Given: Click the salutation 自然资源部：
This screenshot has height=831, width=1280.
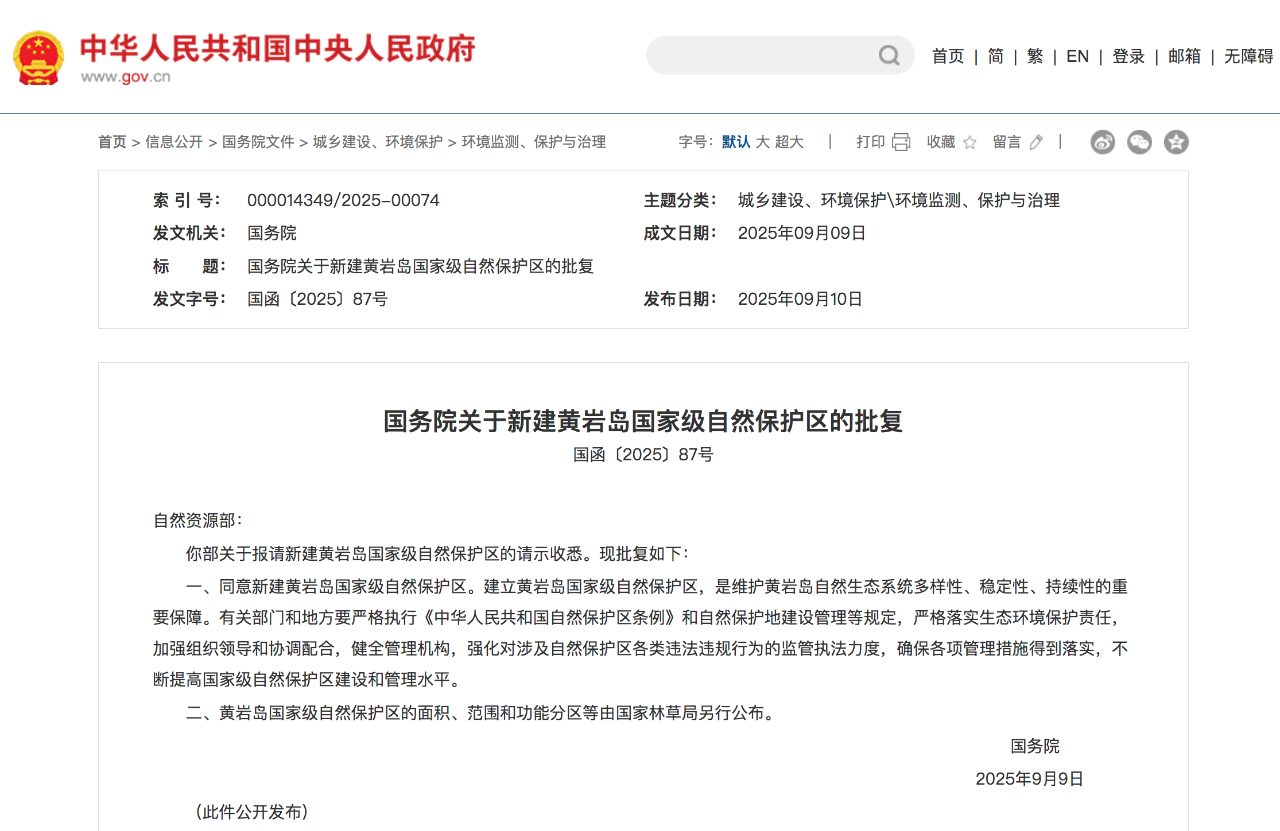Looking at the screenshot, I should tap(198, 520).
